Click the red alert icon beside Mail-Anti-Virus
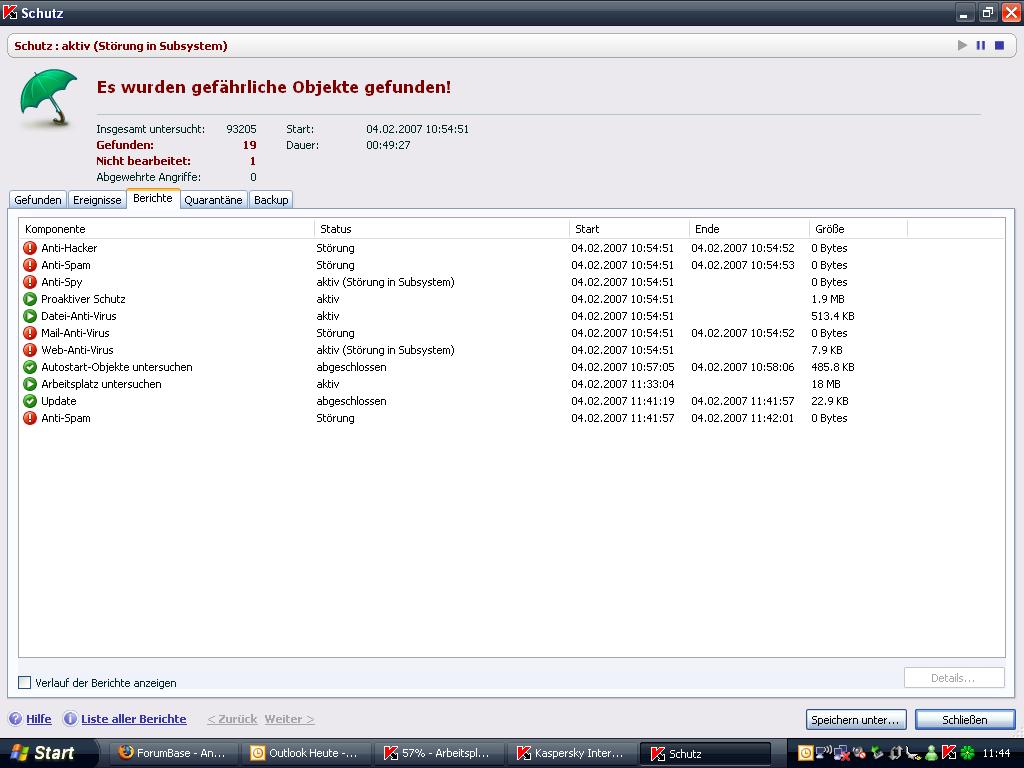 30,333
